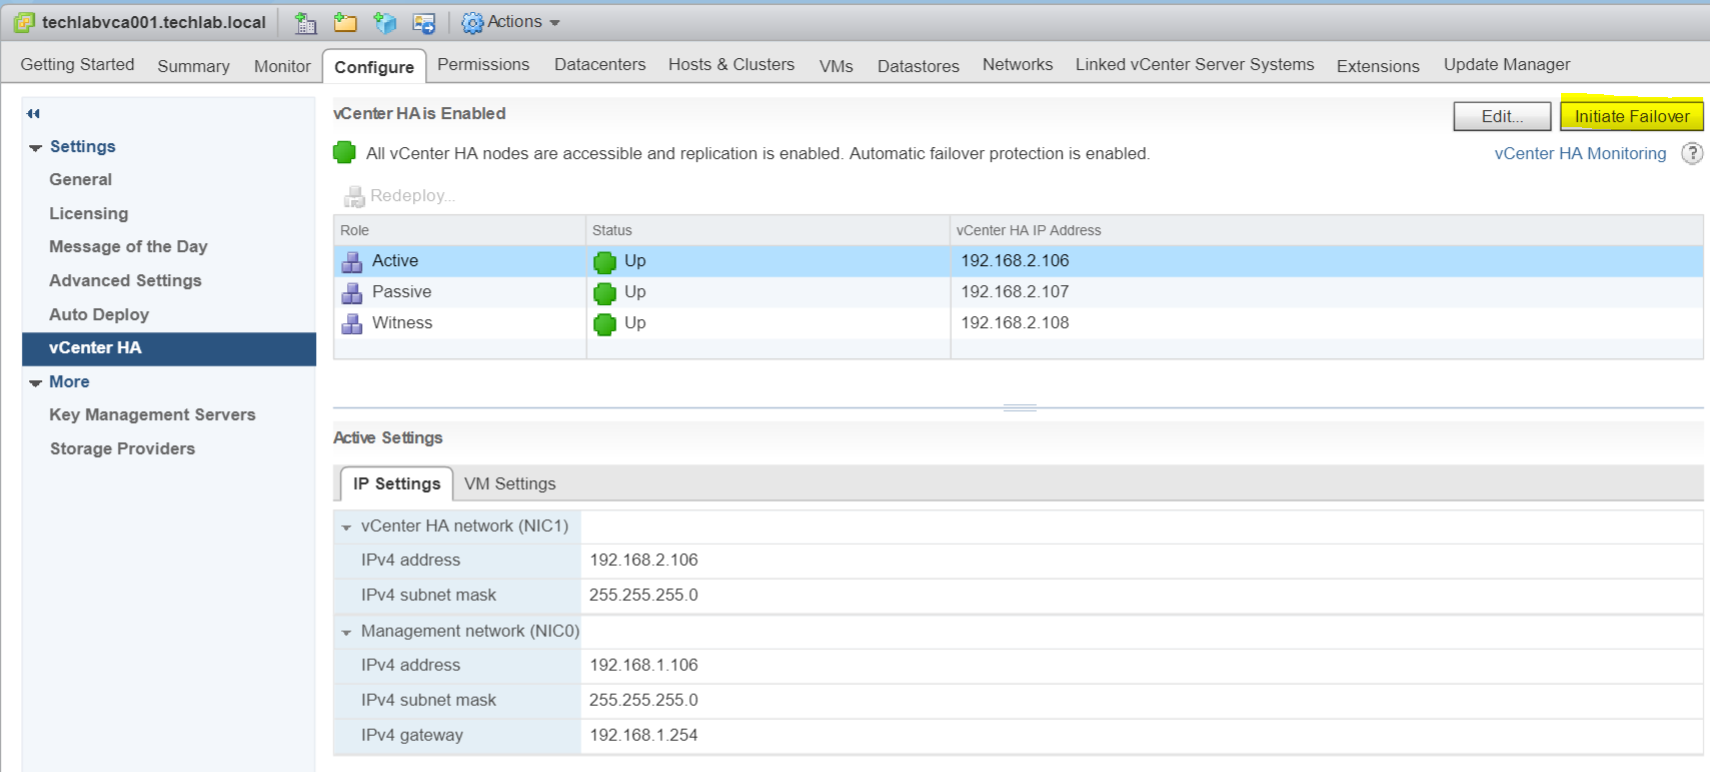The width and height of the screenshot is (1710, 772).
Task: Open Message of the Day settings
Action: [128, 246]
